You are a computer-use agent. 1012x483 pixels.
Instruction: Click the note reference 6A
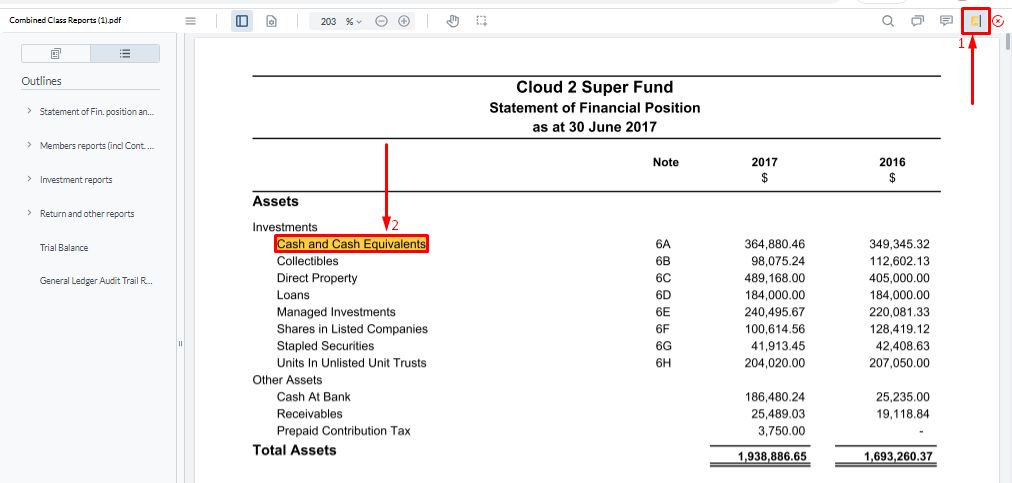pyautogui.click(x=663, y=244)
